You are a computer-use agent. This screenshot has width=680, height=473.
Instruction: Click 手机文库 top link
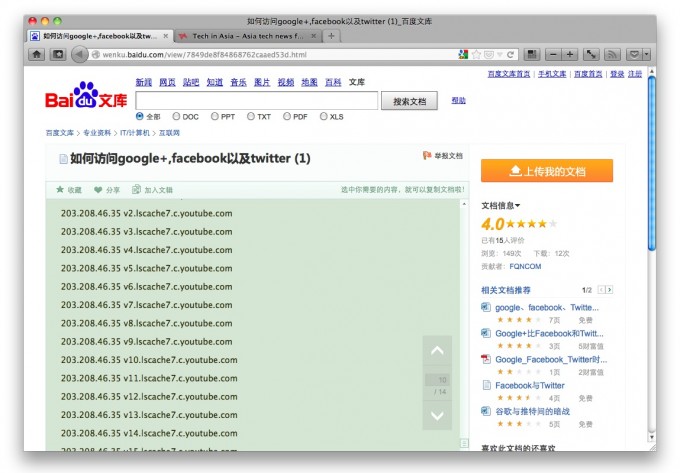point(552,74)
